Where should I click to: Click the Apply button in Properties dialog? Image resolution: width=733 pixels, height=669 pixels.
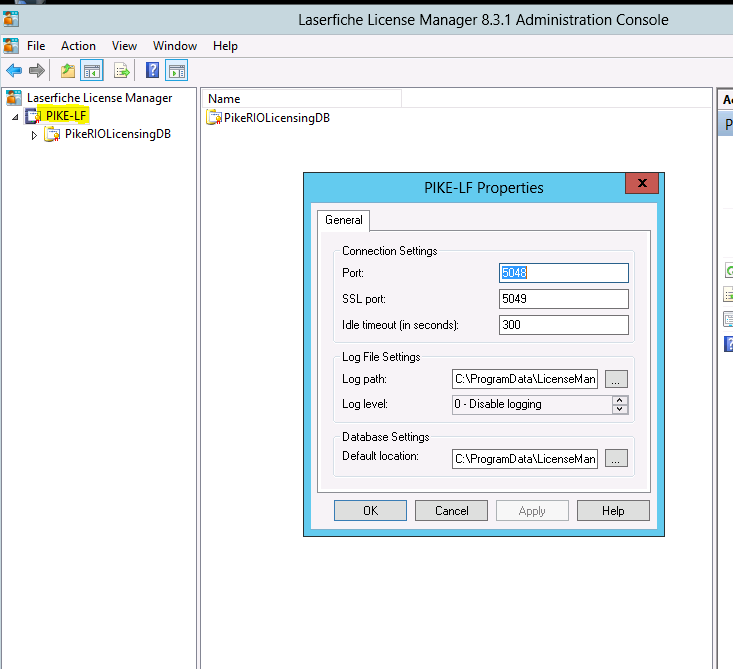[x=532, y=511]
